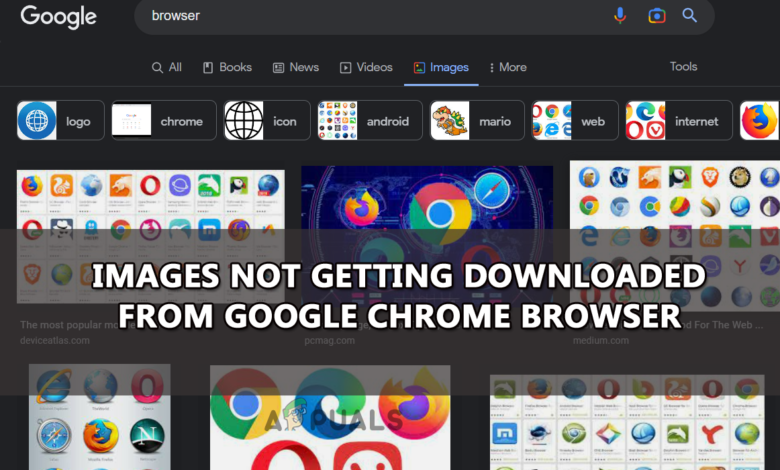Viewport: 780px width, 470px height.
Task: Select the 'mario' filter chip
Action: click(x=477, y=121)
